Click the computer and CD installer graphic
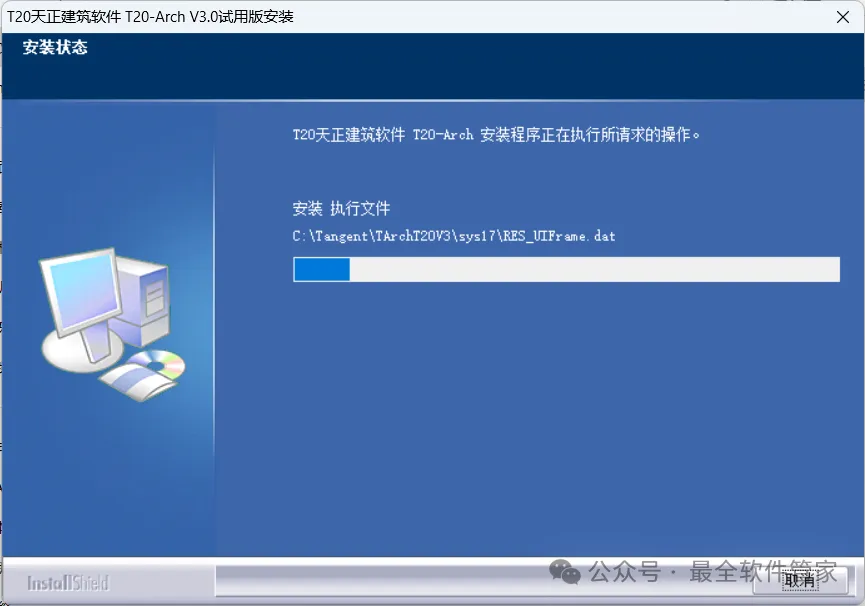865x606 pixels. click(113, 324)
